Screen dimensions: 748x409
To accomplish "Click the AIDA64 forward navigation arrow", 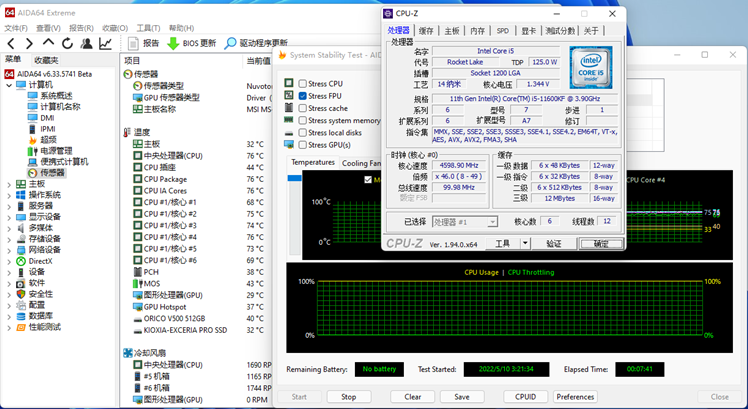I will 29,43.
